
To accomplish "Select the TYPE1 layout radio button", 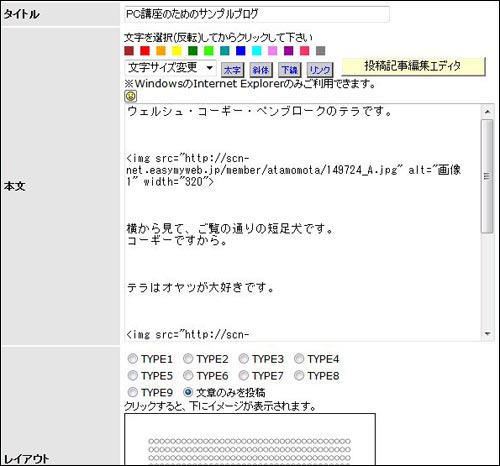I will 133,359.
